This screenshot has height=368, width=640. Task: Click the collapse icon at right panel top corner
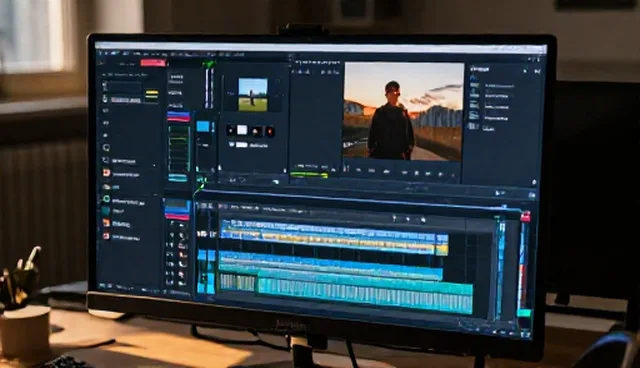tap(537, 71)
